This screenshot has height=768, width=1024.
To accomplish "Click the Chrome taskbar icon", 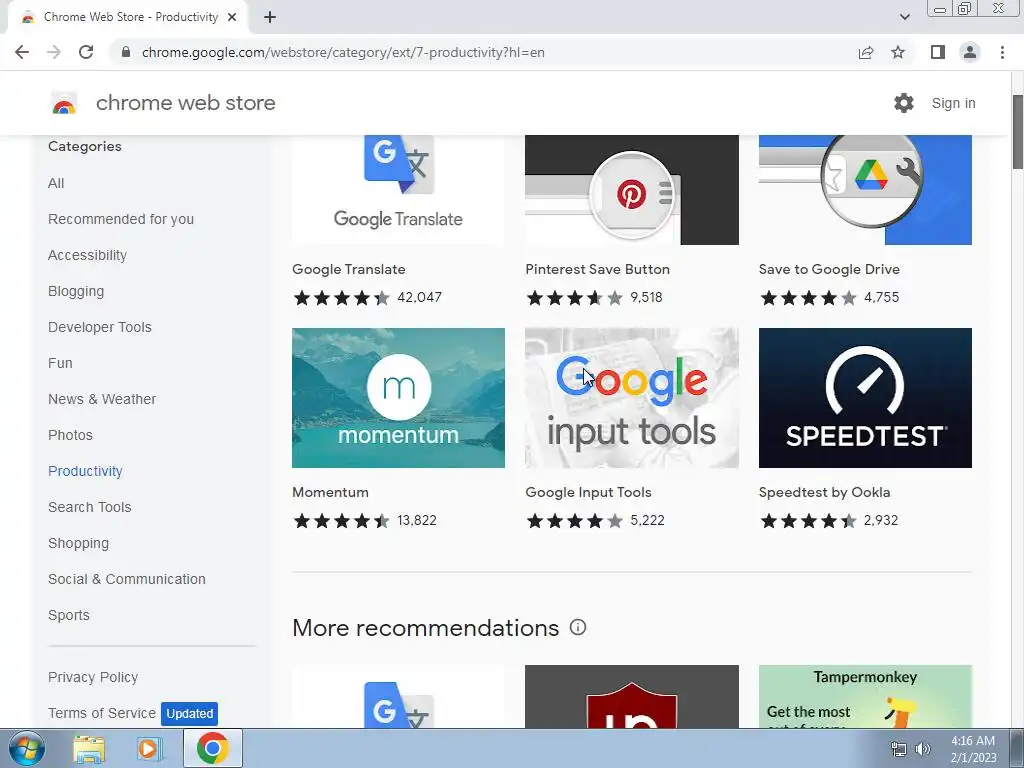I will pyautogui.click(x=212, y=748).
